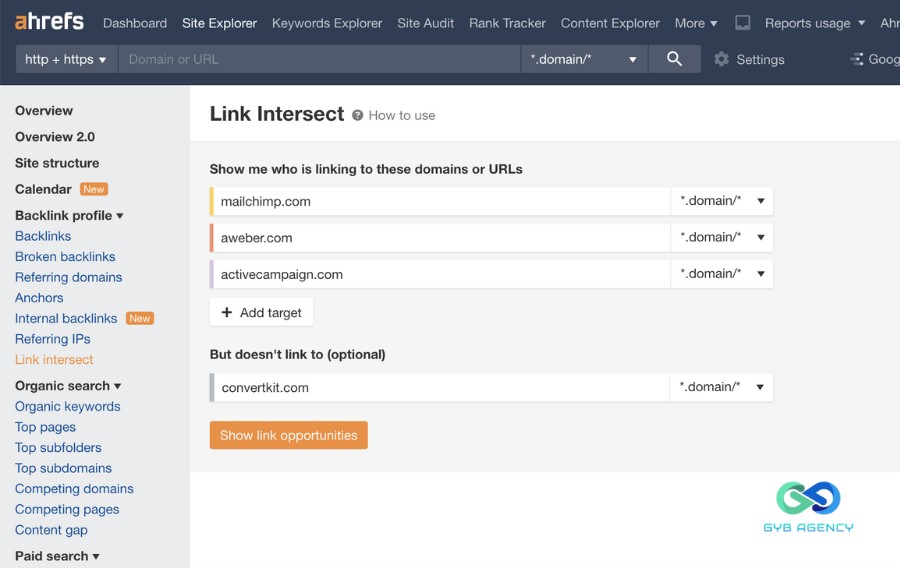The height and width of the screenshot is (568, 900).
Task: Open Organic keywords report
Action: [x=68, y=406]
